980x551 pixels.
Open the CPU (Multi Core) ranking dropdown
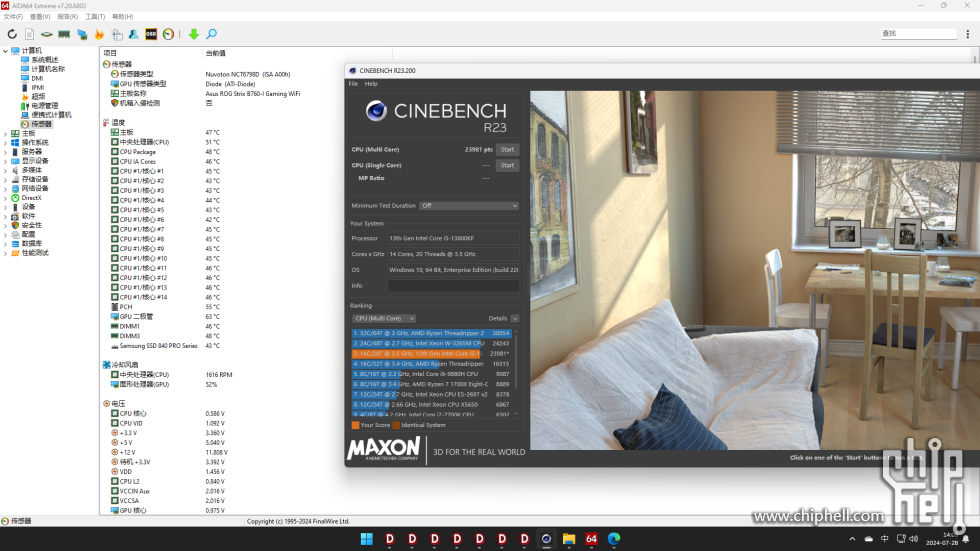(x=384, y=319)
